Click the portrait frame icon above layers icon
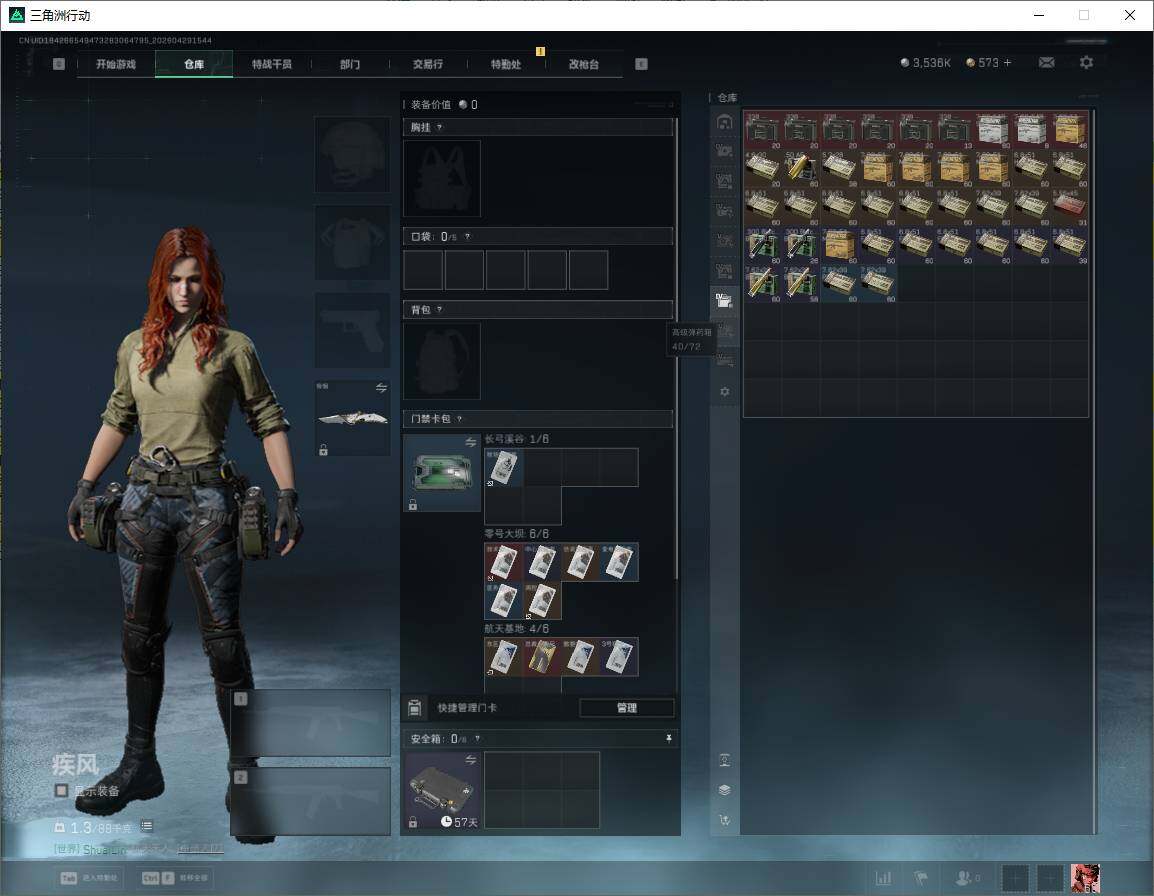Image resolution: width=1154 pixels, height=896 pixels. 724,760
